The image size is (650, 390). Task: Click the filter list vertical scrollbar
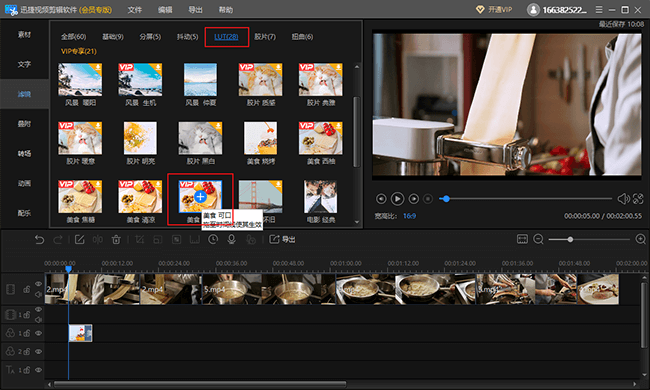click(x=357, y=132)
